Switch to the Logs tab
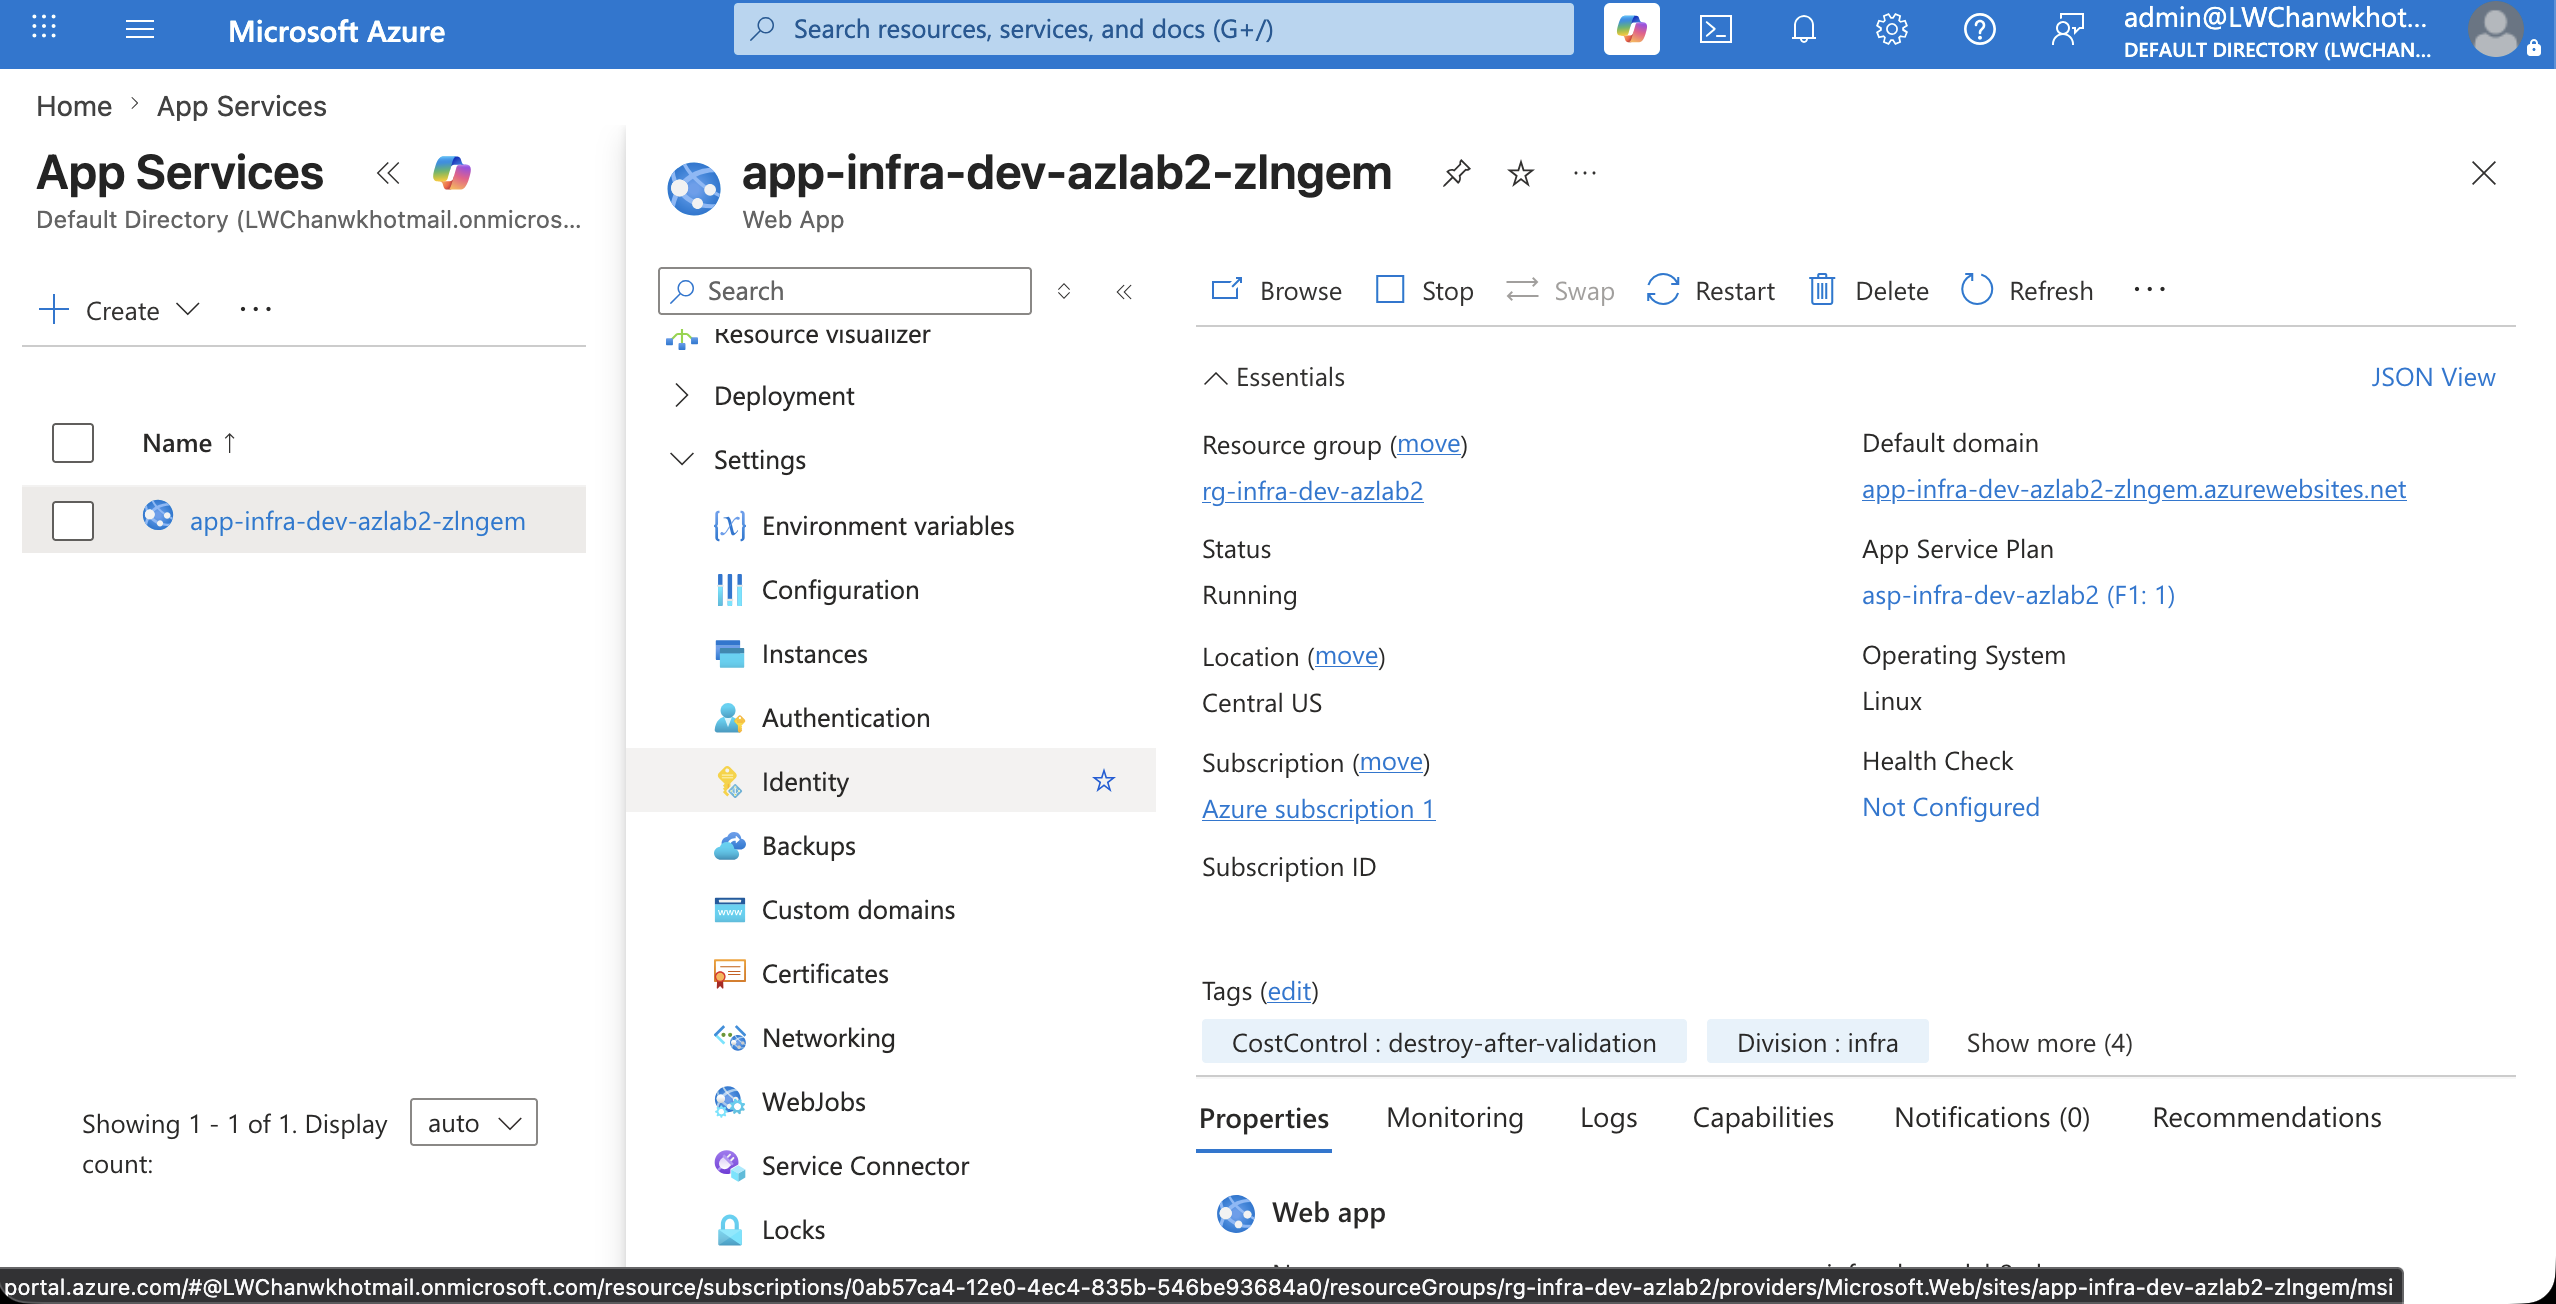Screen dimensions: 2556x1304 [x=1609, y=1118]
